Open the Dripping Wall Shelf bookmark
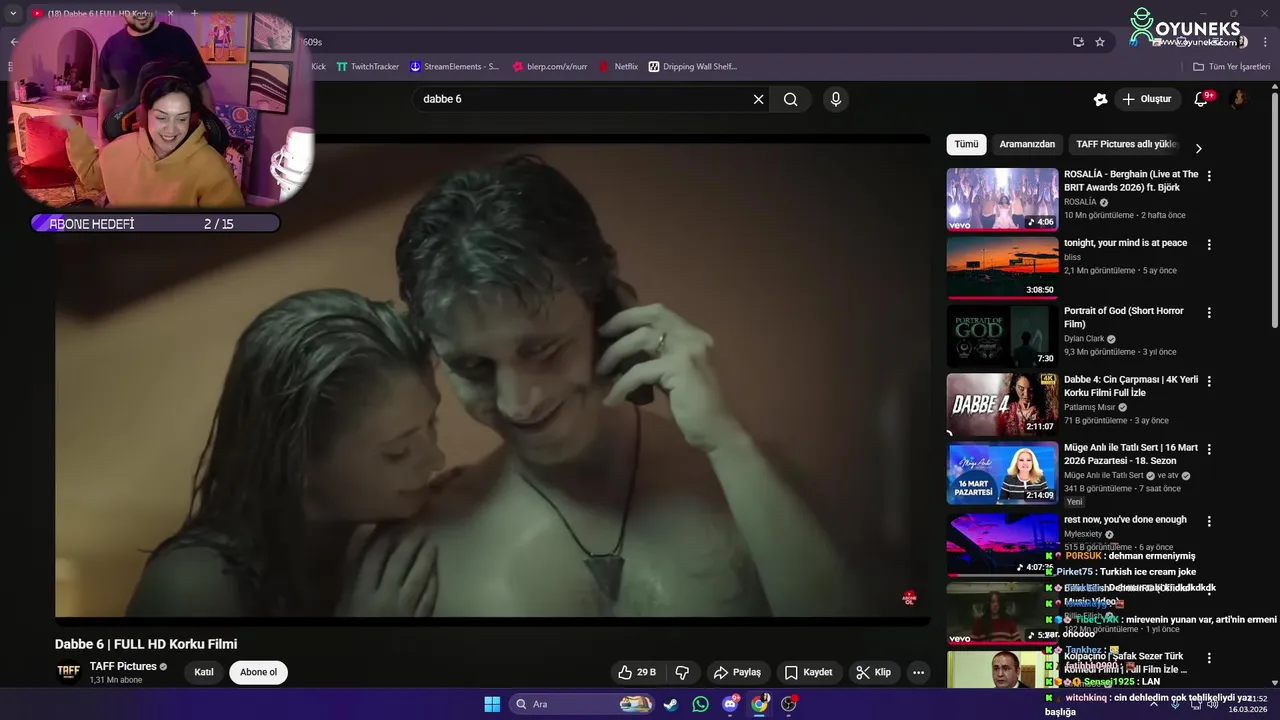1280x720 pixels. click(692, 67)
